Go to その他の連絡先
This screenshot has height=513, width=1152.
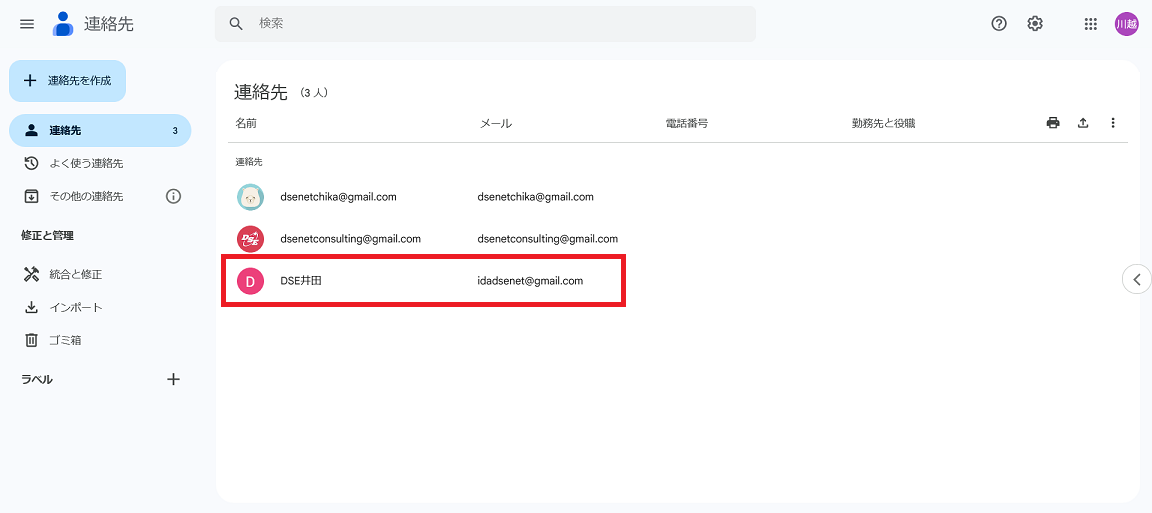pos(85,196)
